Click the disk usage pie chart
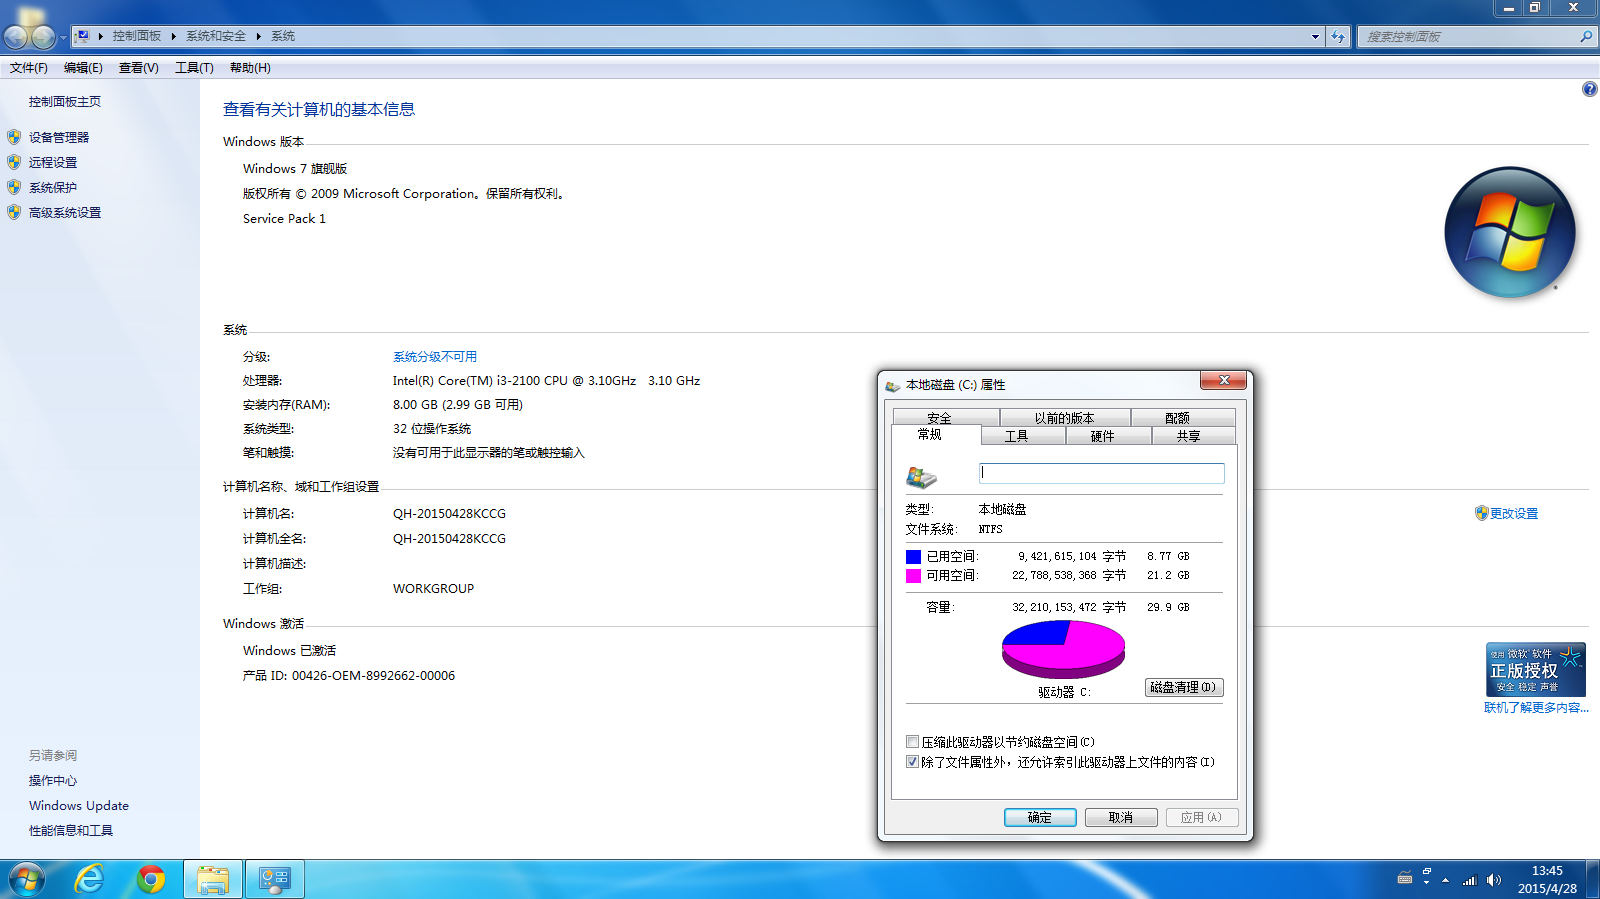Screen dimensions: 1600x899 (x=1063, y=649)
